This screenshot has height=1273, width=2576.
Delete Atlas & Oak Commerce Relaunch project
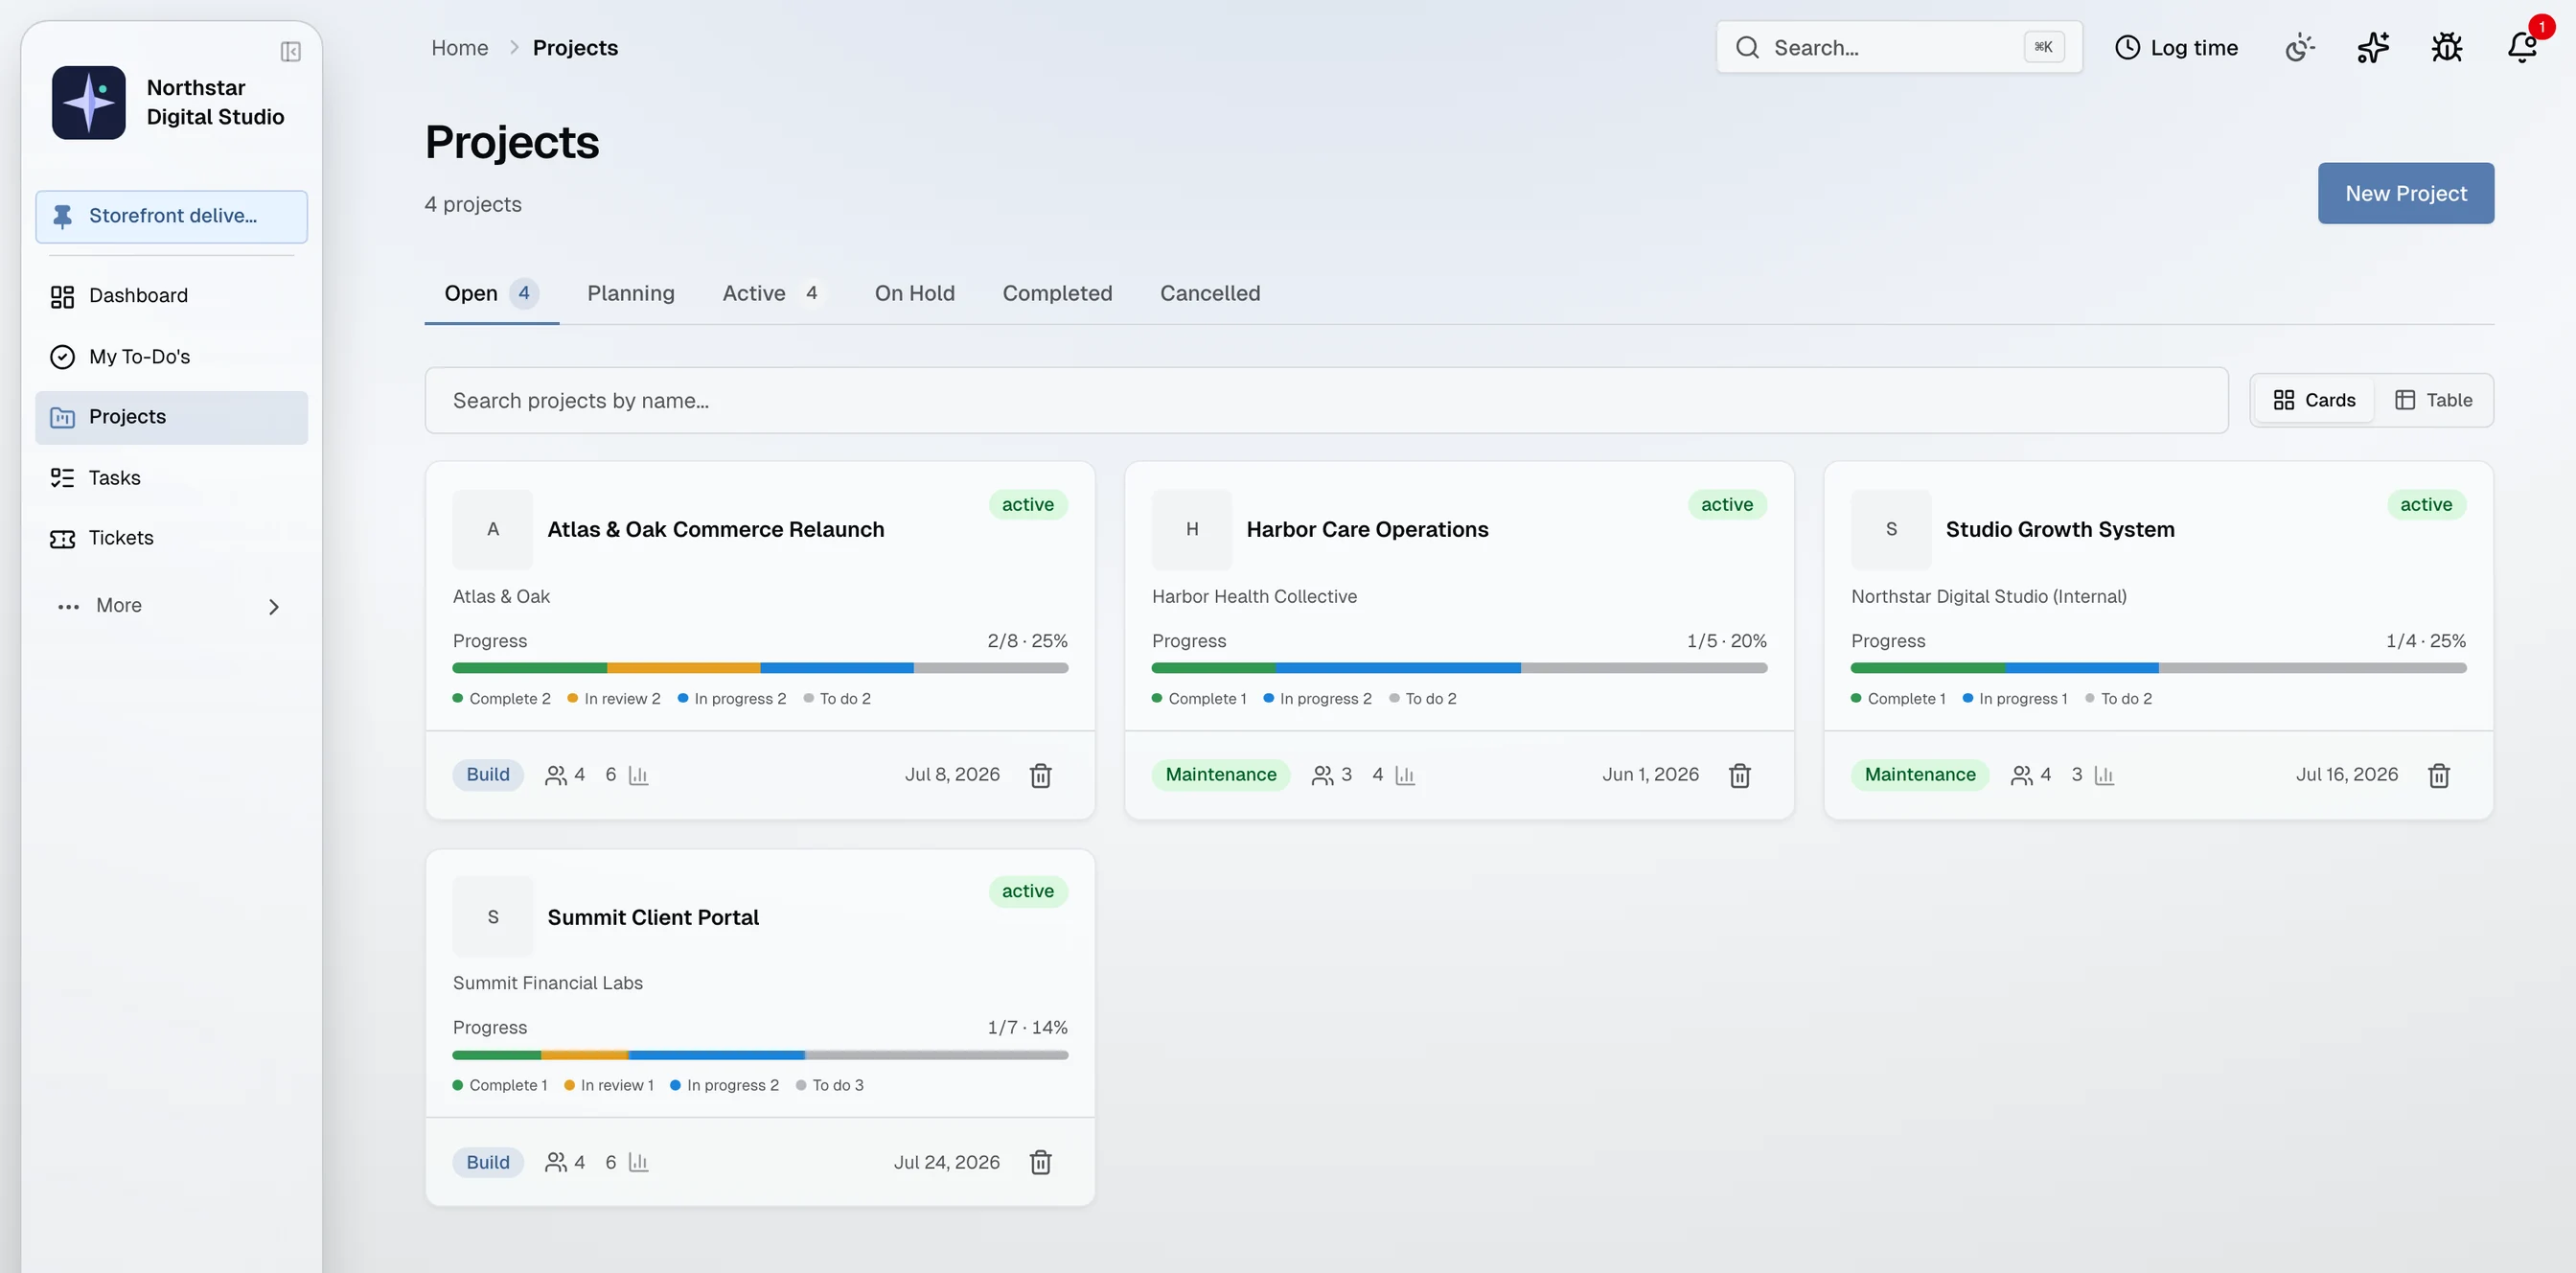click(1040, 775)
